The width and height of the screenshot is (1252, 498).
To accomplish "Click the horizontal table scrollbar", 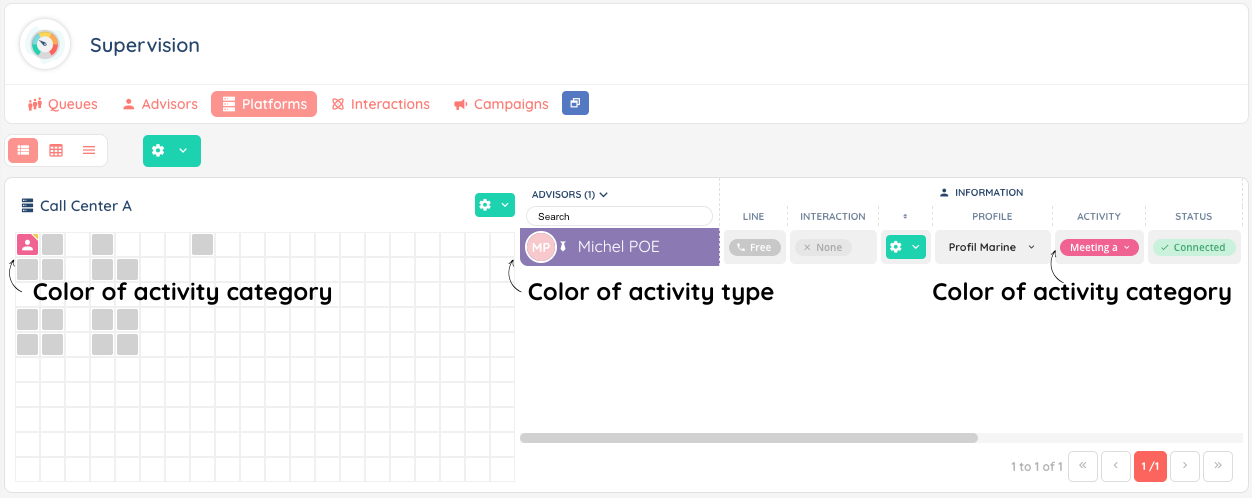I will click(x=748, y=437).
